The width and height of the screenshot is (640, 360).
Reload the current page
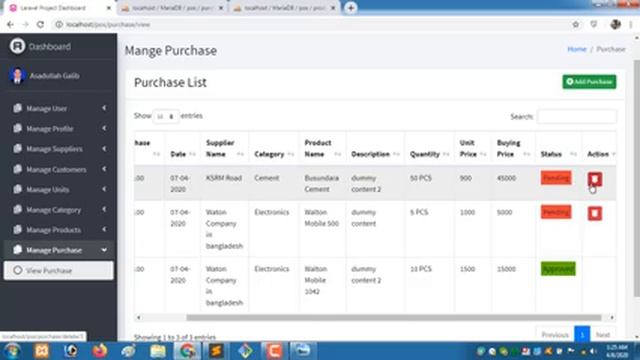pyautogui.click(x=40, y=24)
